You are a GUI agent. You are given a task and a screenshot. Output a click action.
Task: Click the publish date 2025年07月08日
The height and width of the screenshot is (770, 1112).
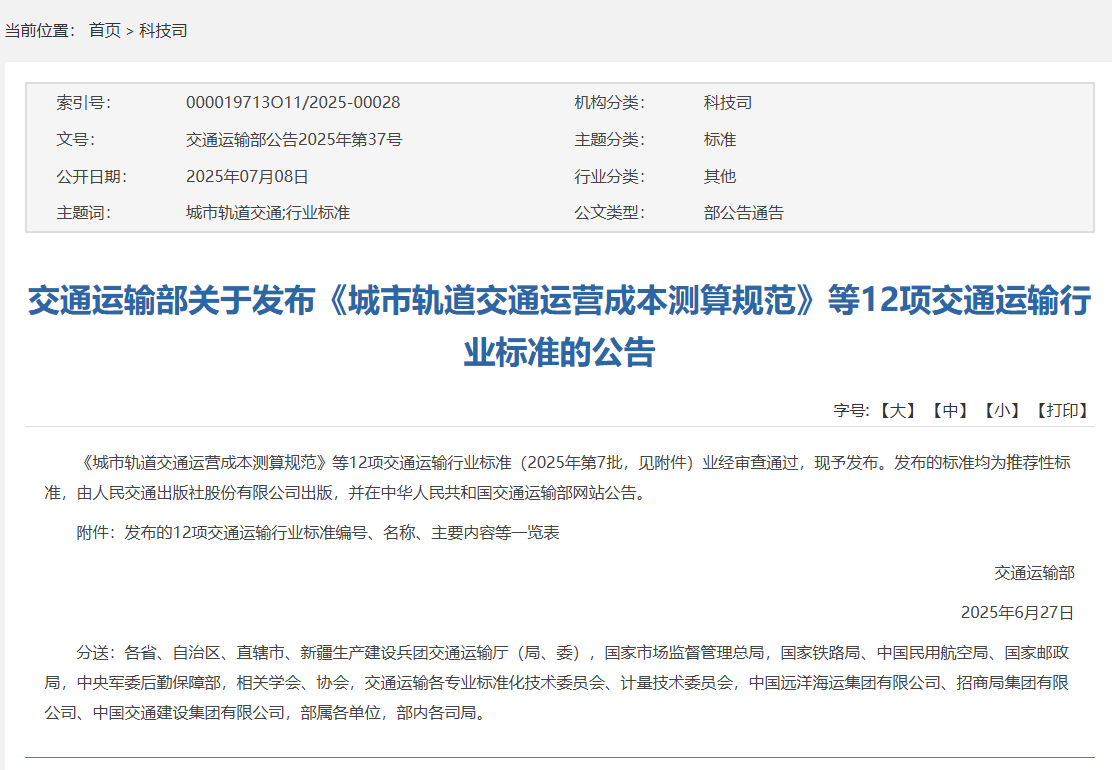click(x=247, y=177)
